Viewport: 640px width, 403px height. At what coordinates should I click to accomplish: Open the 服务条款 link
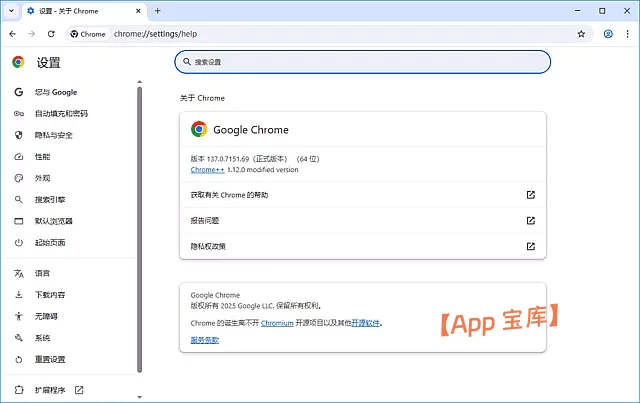click(204, 340)
